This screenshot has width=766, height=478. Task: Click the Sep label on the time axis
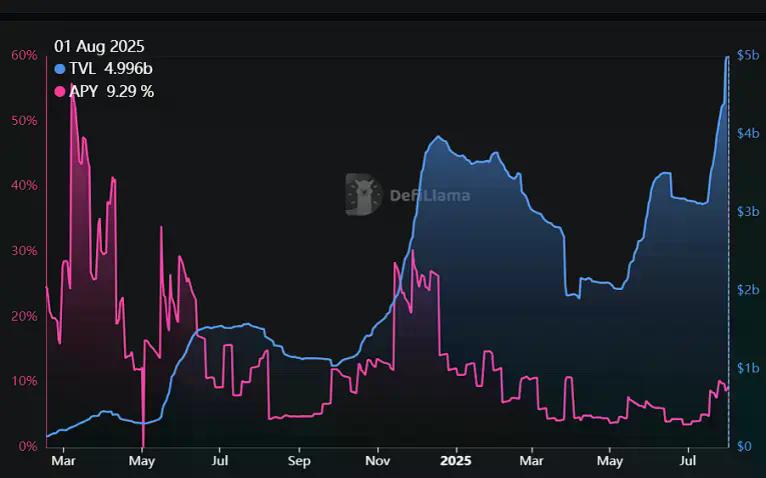(x=299, y=461)
